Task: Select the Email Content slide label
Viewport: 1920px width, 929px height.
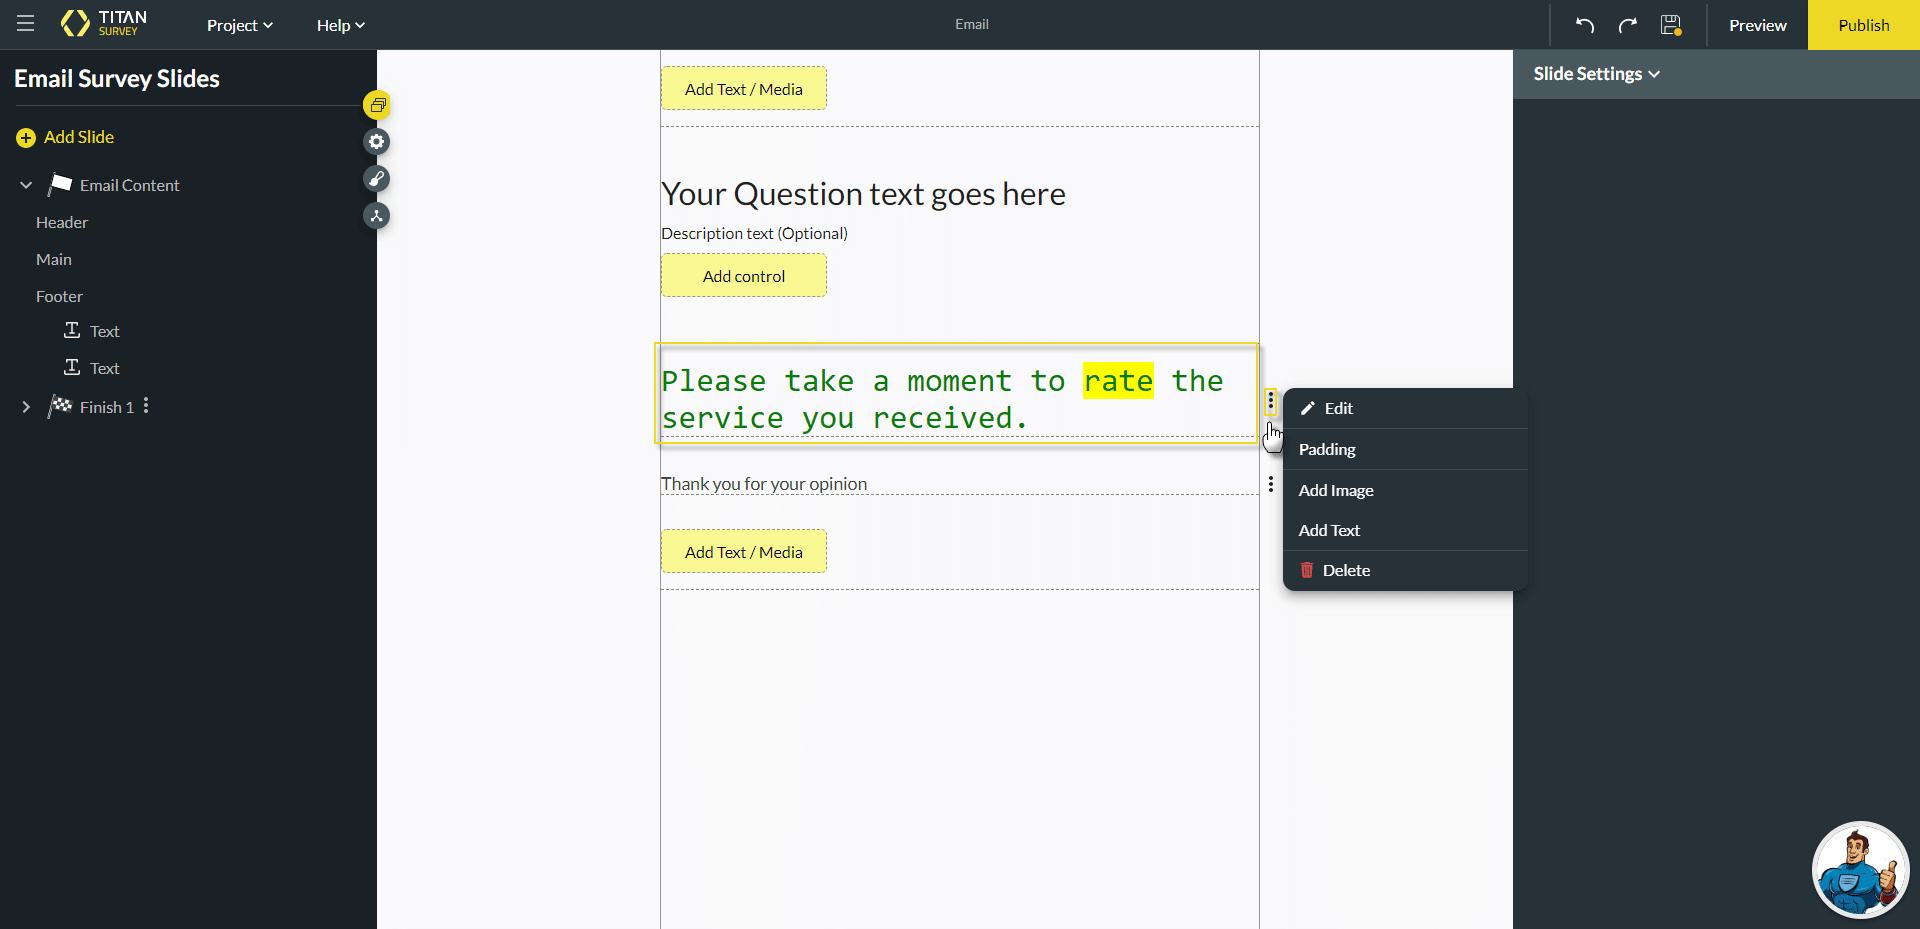Action: pyautogui.click(x=130, y=185)
